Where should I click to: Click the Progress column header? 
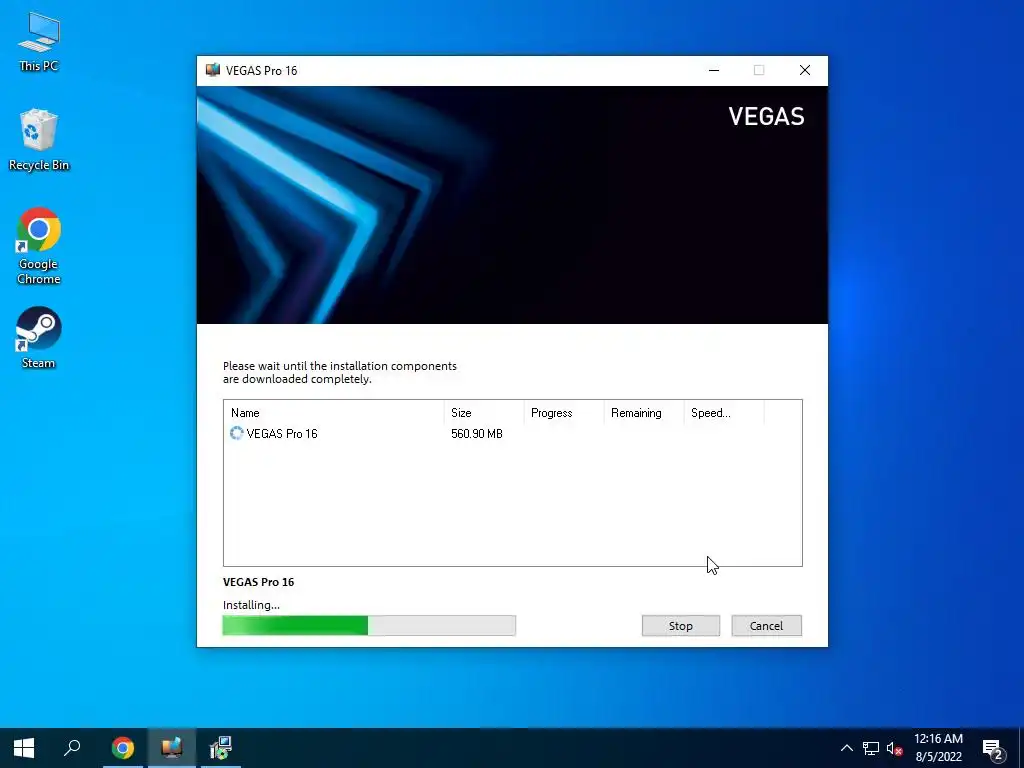(564, 413)
